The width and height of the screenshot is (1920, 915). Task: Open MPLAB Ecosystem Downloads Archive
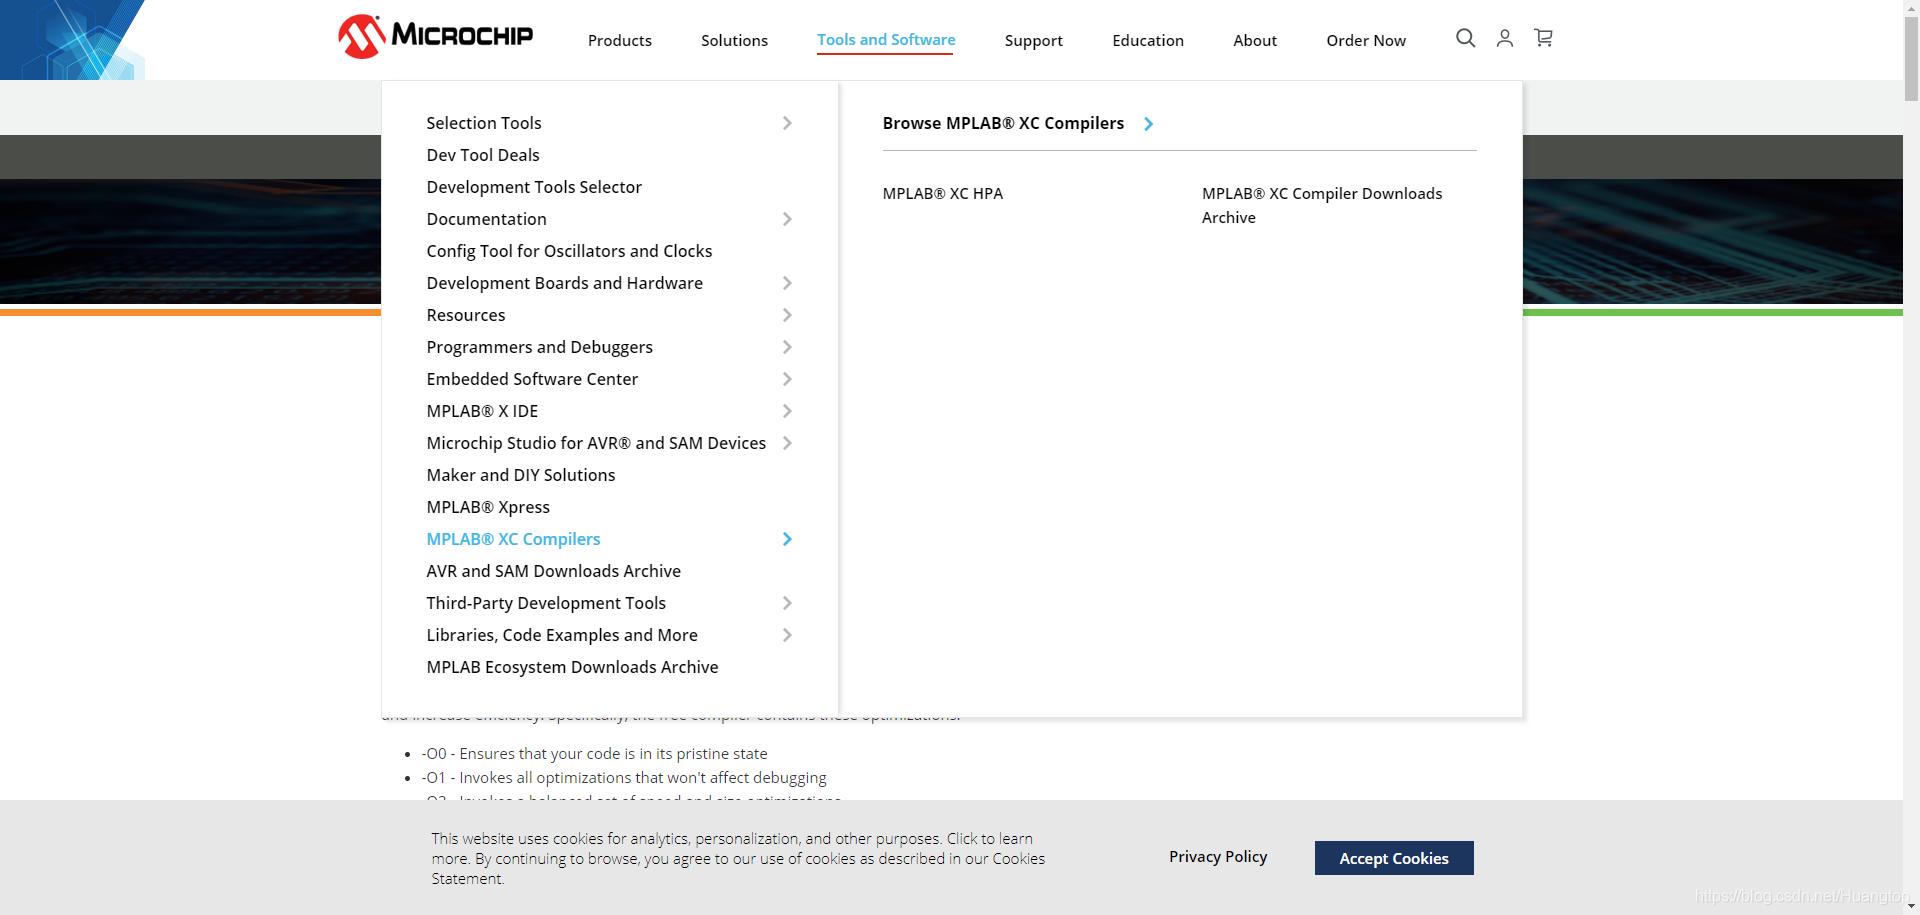572,667
